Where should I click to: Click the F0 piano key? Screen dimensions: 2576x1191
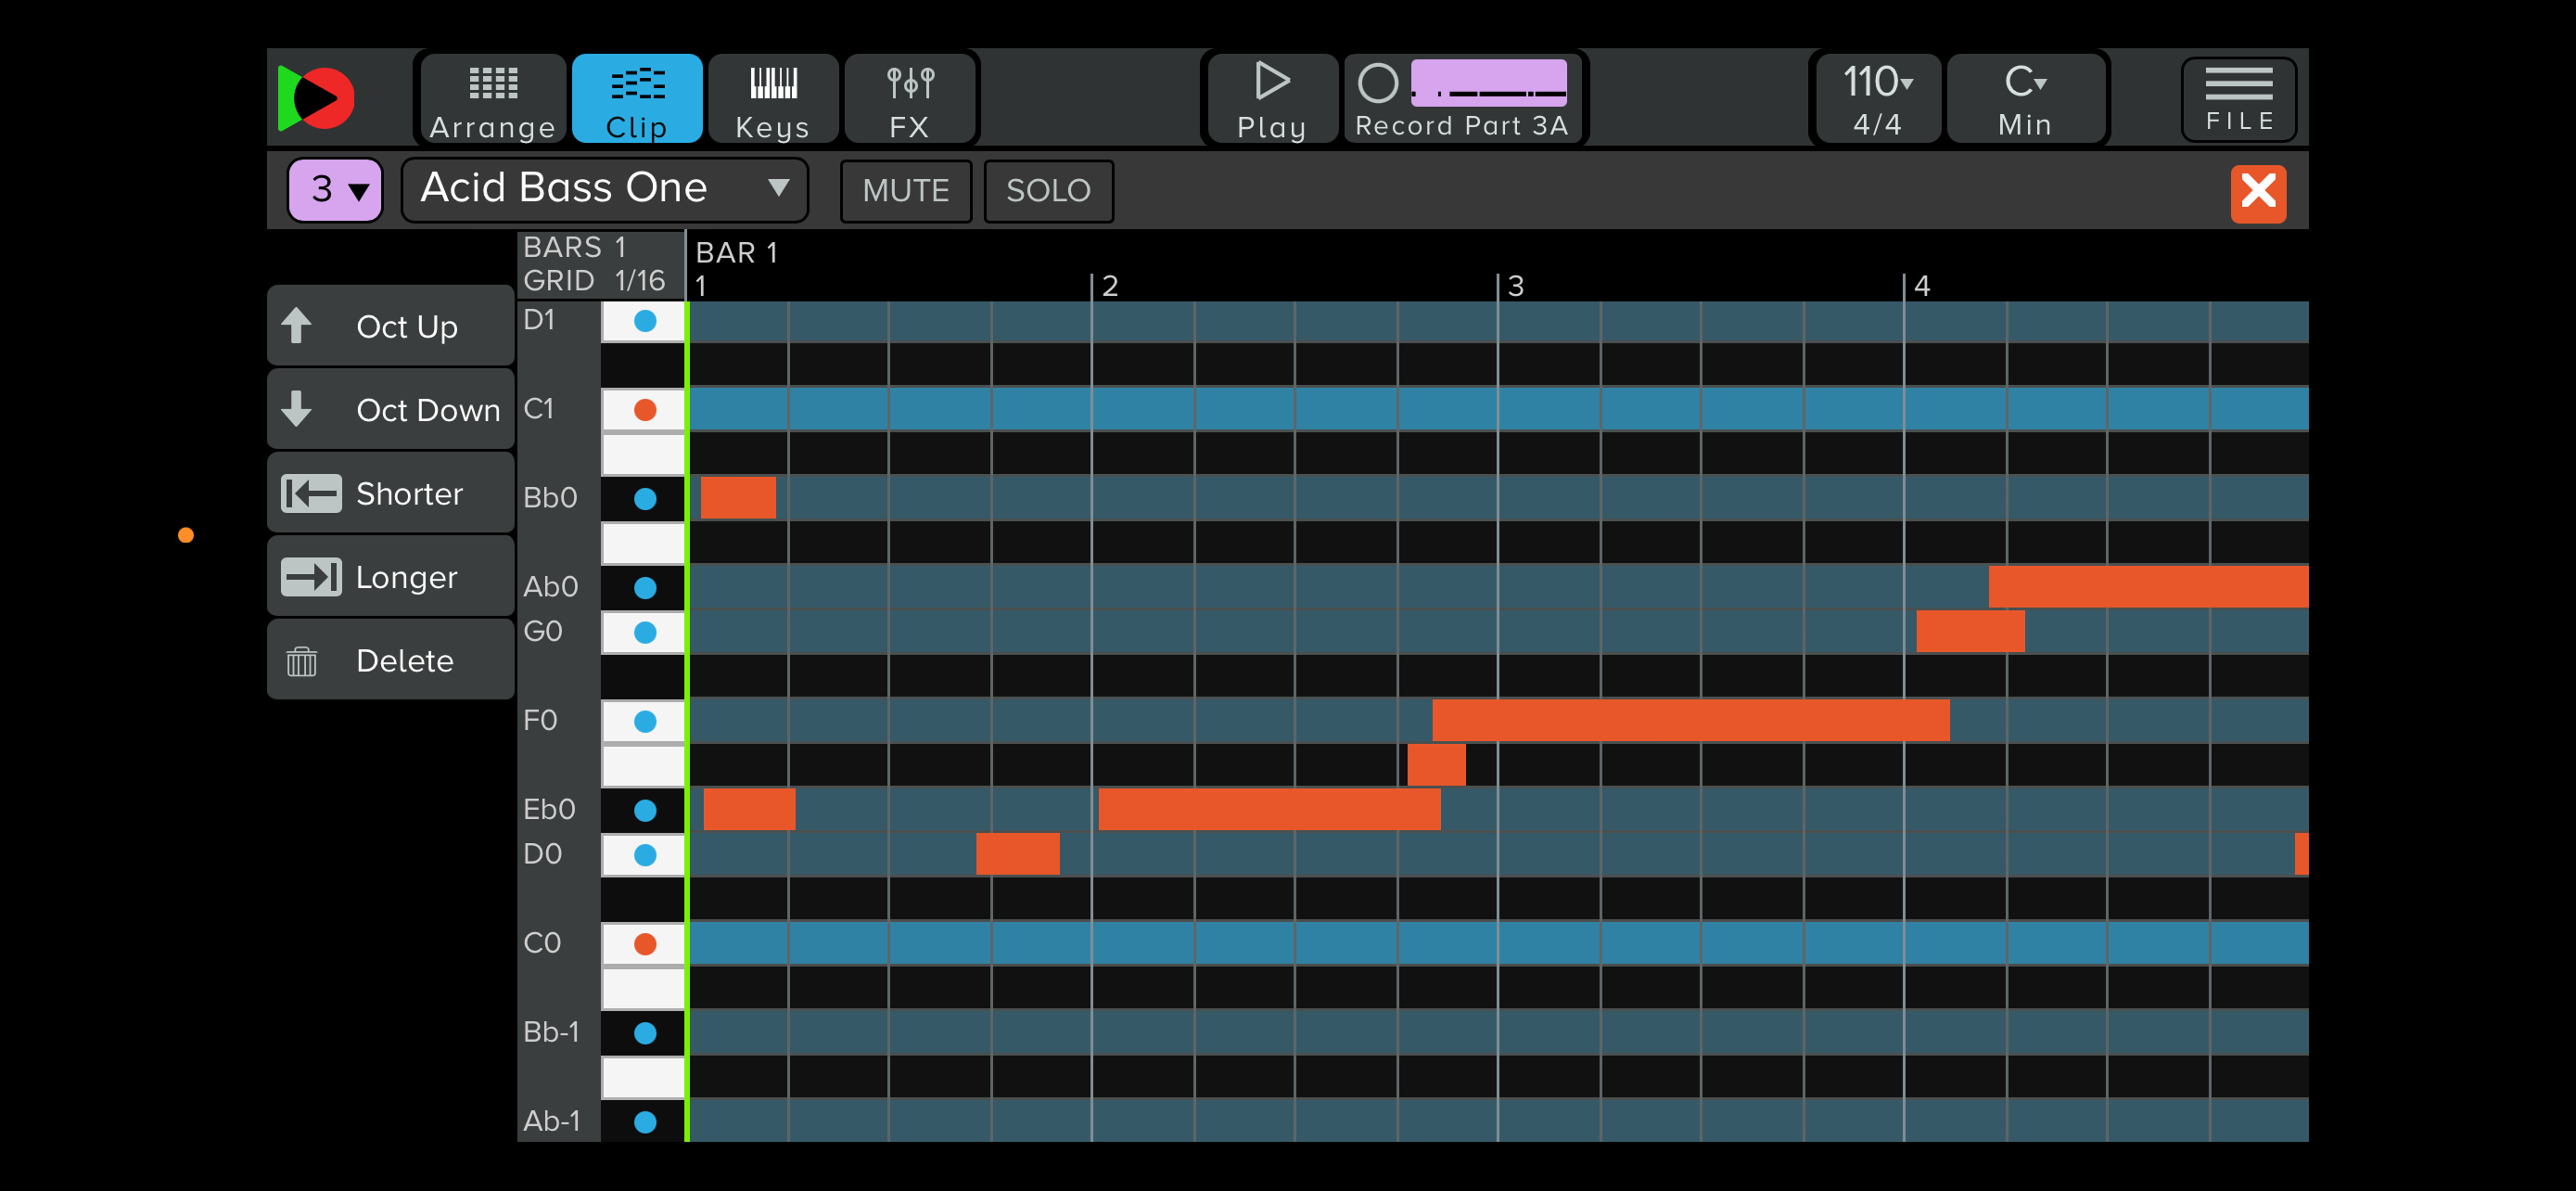(643, 721)
